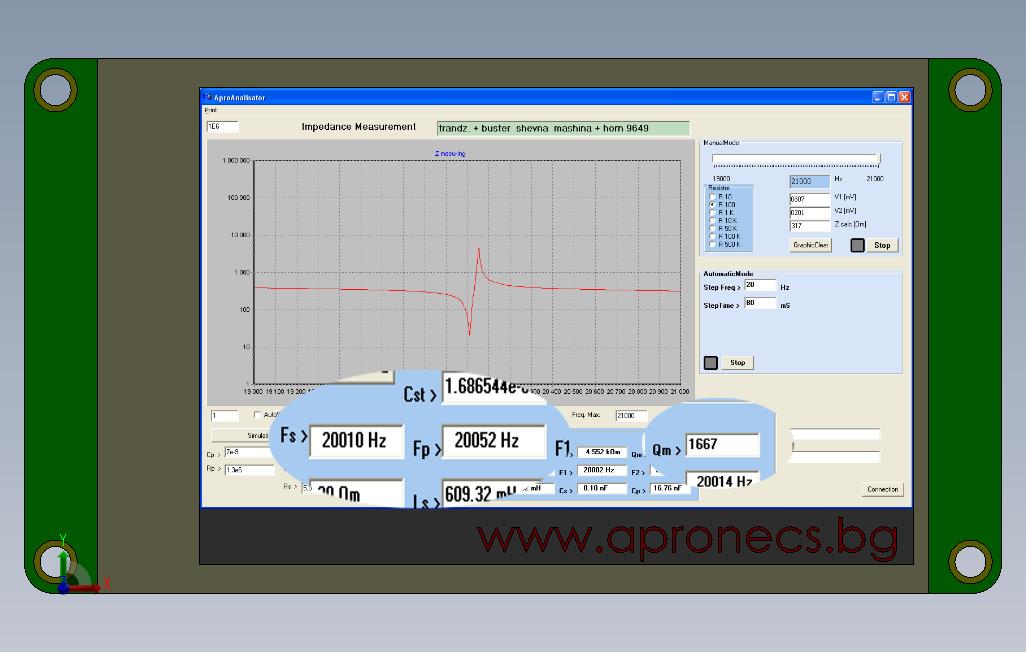Click the Freq Max 21000 field
The height and width of the screenshot is (652, 1026).
click(631, 416)
